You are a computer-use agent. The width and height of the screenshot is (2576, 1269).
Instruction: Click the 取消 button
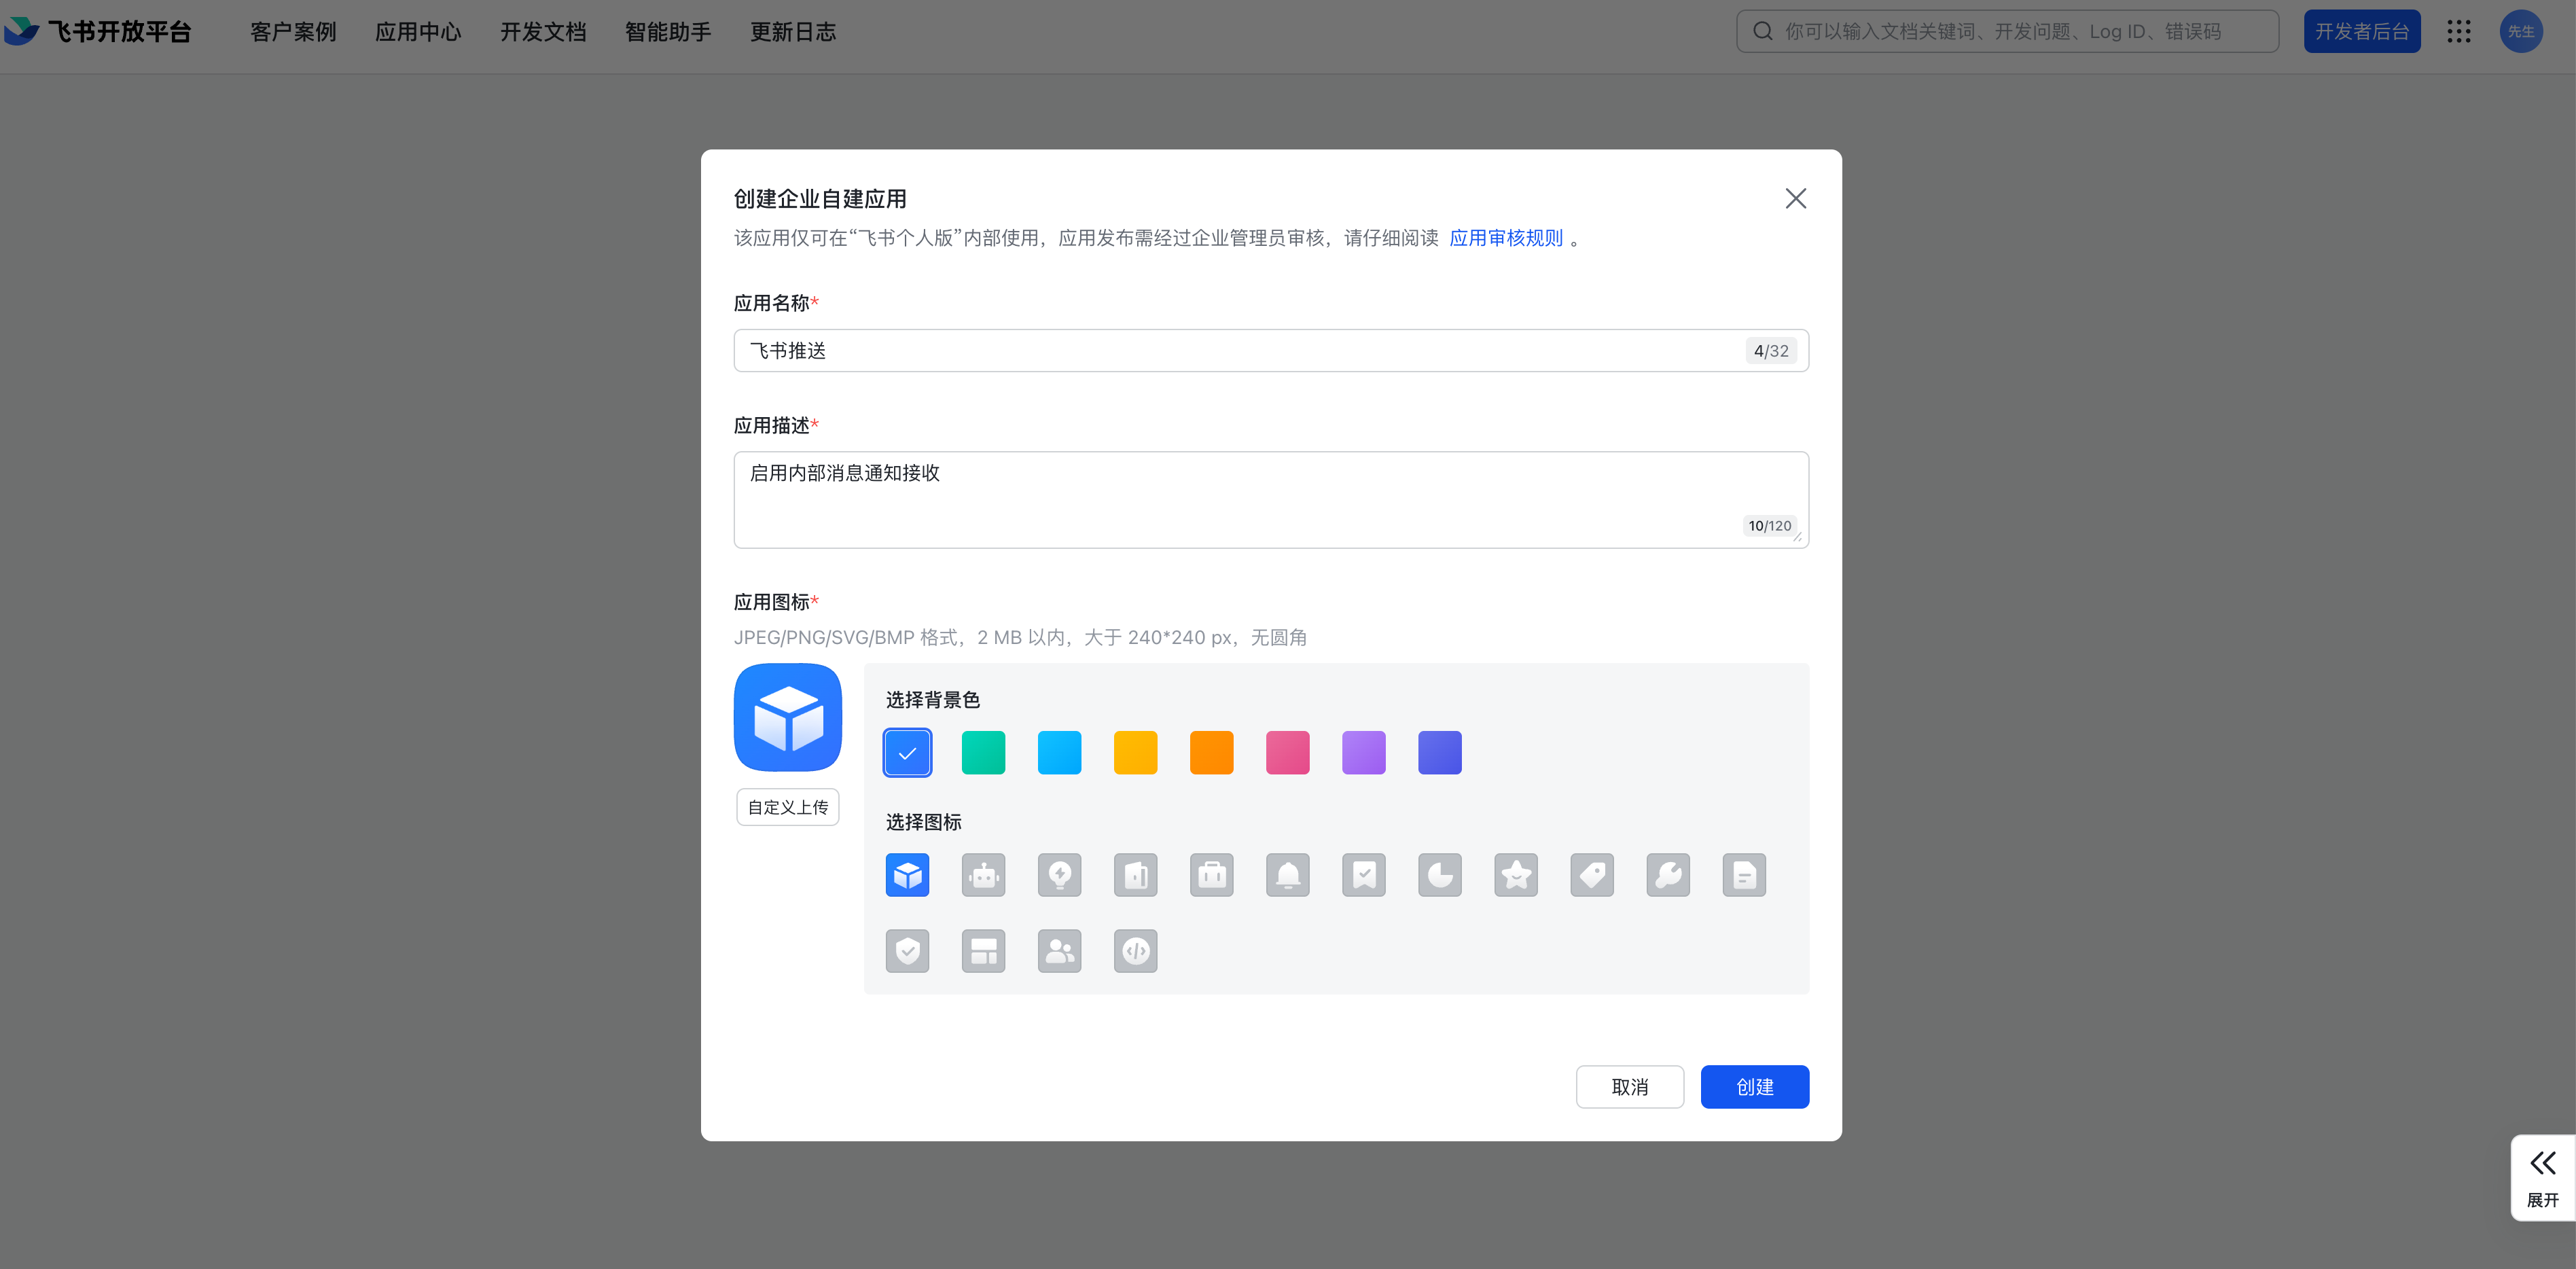[x=1629, y=1087]
